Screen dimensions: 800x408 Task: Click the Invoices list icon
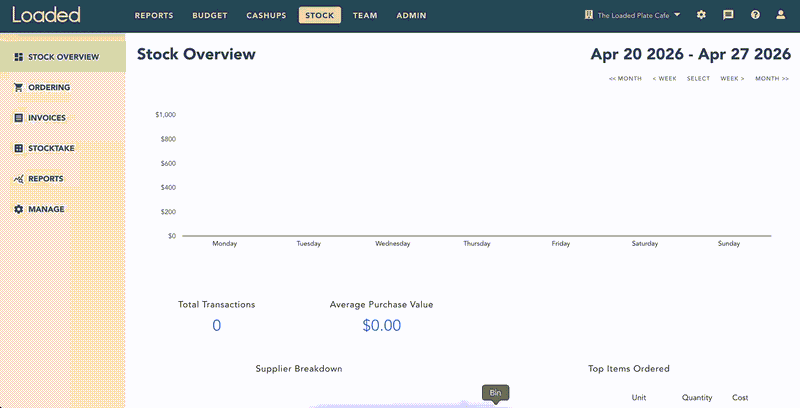pyautogui.click(x=19, y=118)
